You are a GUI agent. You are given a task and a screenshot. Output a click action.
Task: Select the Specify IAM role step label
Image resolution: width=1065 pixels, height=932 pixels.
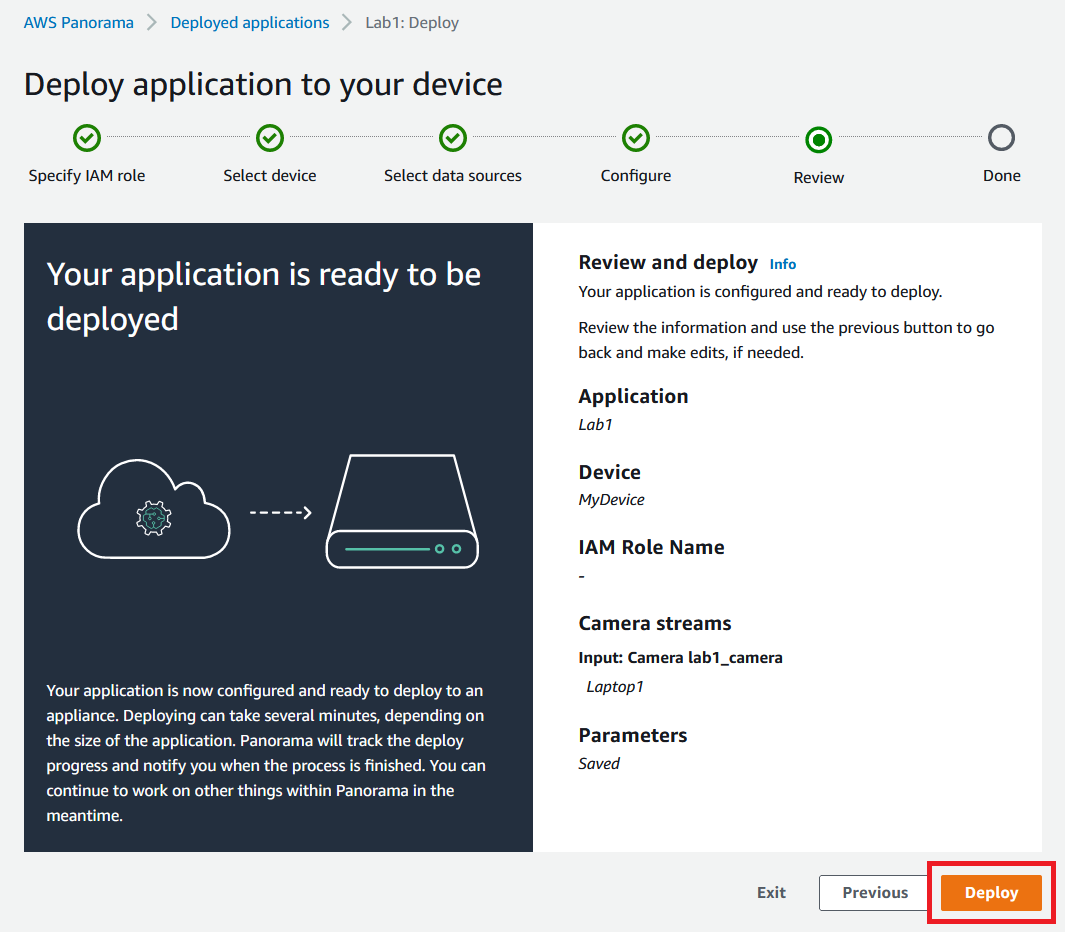pyautogui.click(x=87, y=175)
